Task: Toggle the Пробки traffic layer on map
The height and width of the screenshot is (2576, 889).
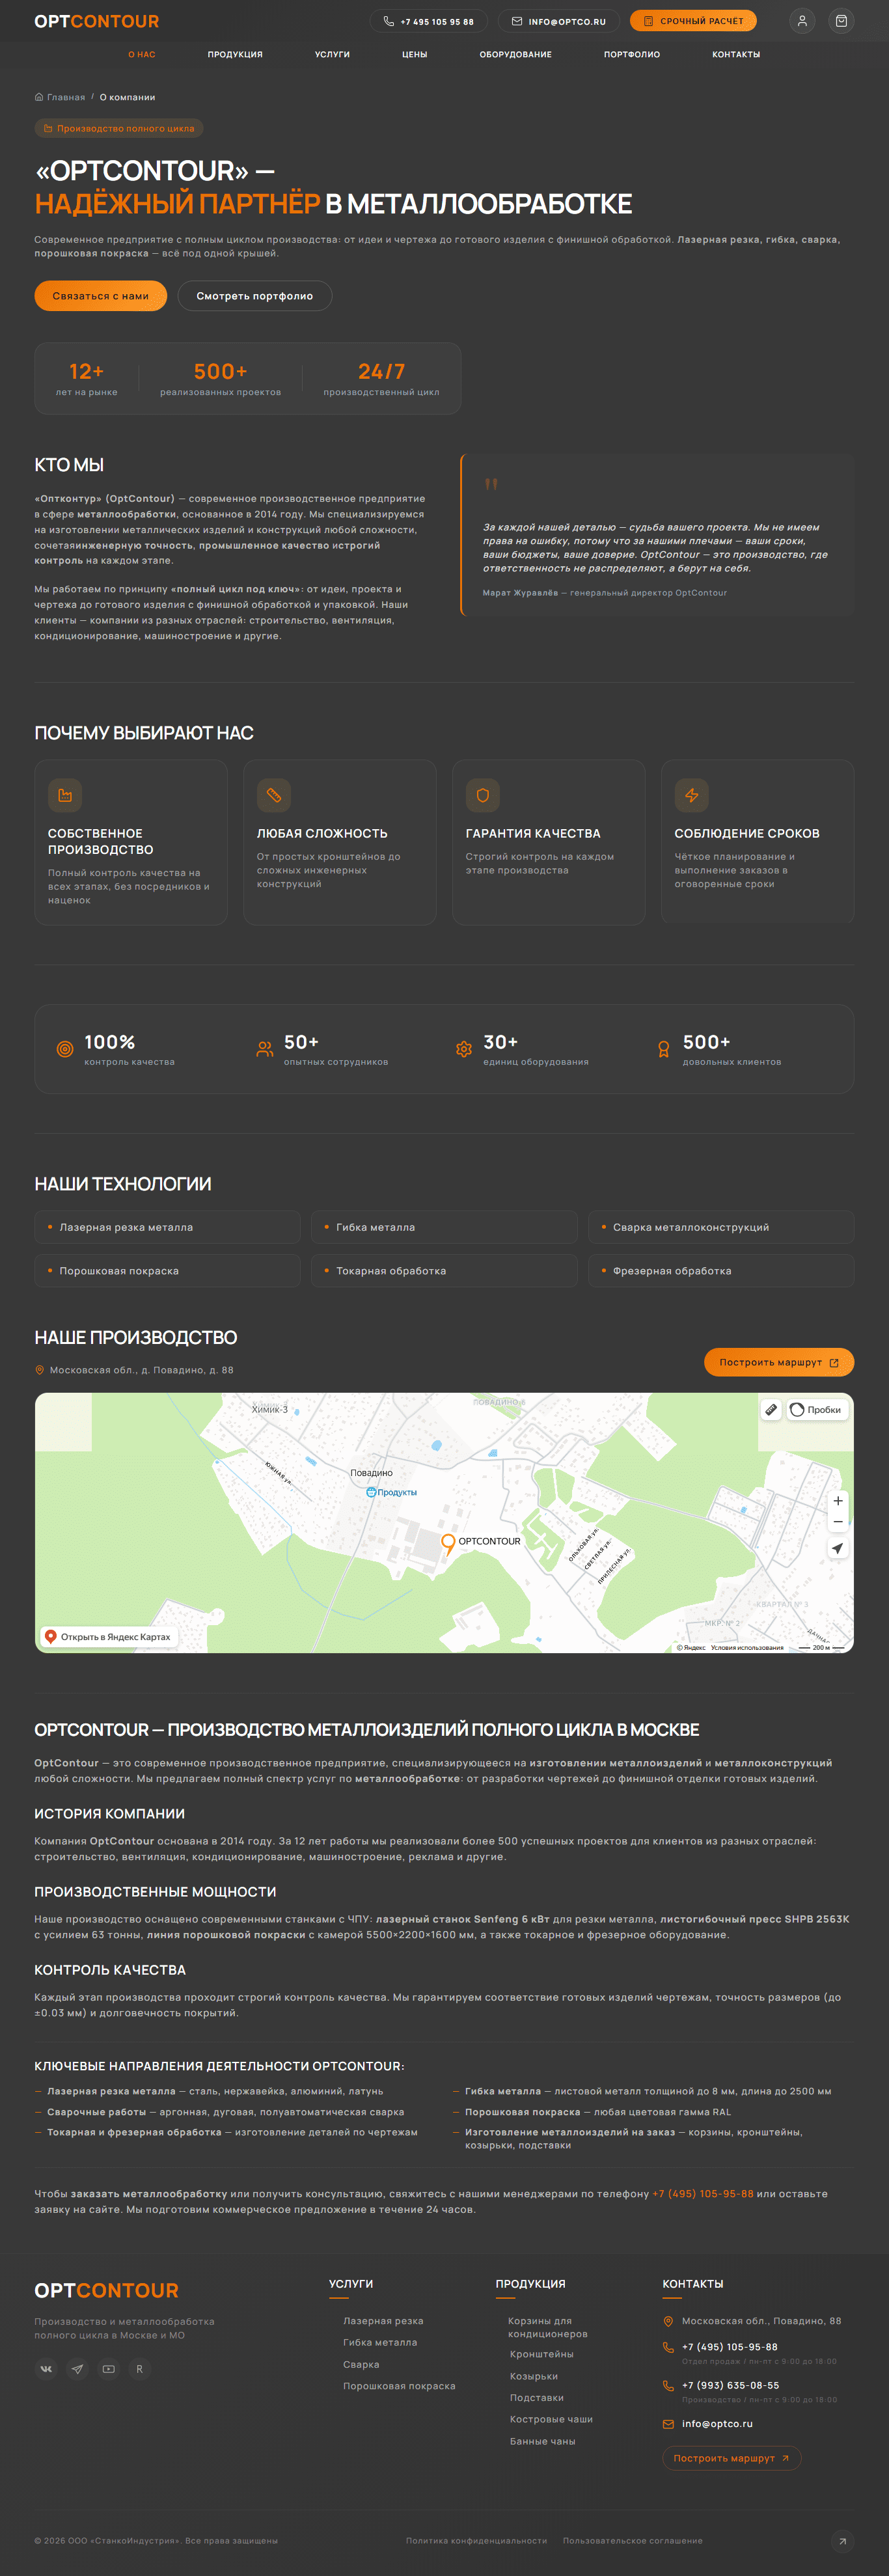Action: (x=816, y=1409)
